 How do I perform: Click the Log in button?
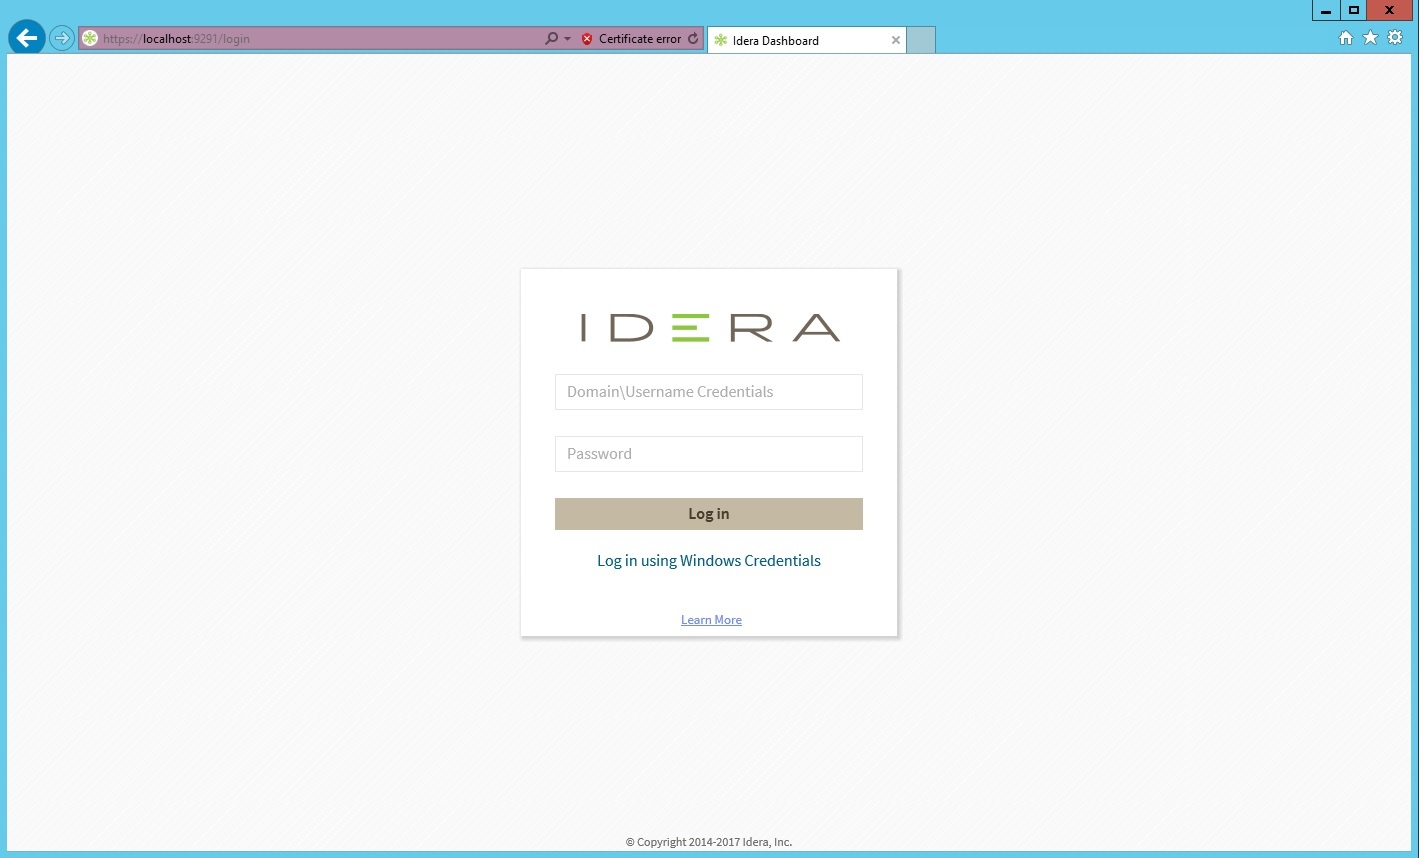point(708,514)
